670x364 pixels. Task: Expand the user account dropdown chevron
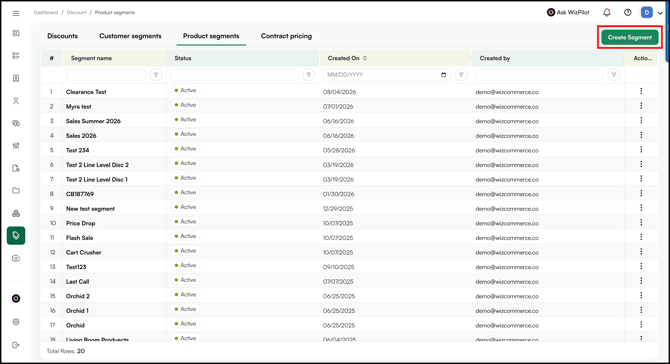click(660, 13)
